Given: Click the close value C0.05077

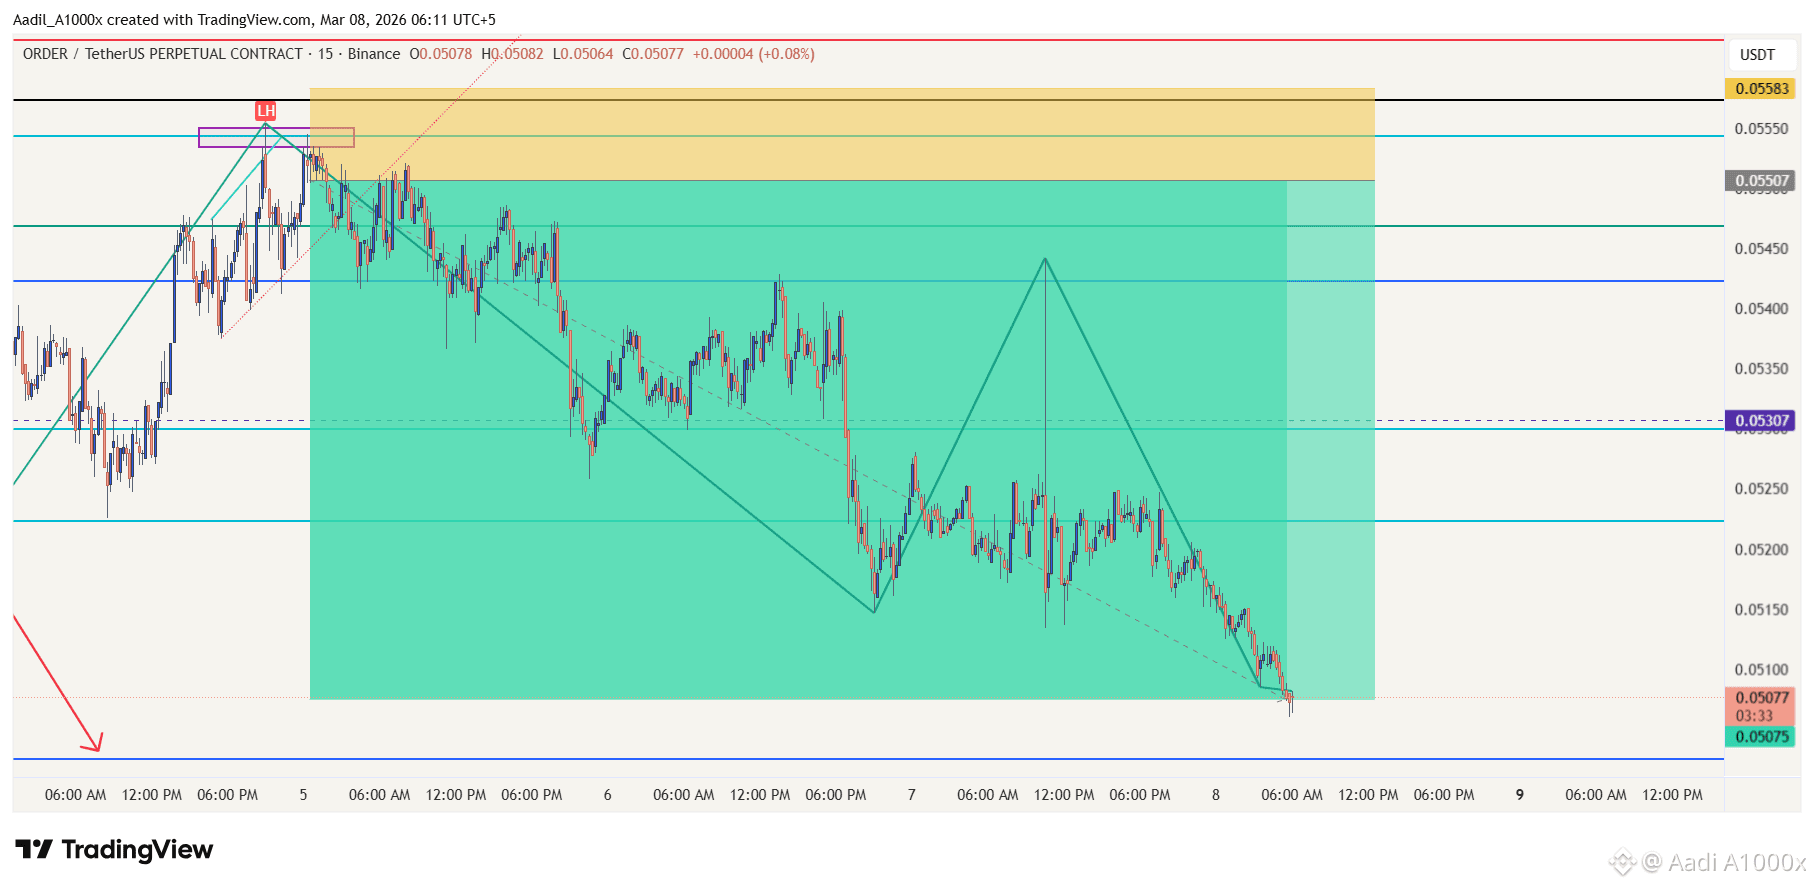Looking at the screenshot, I should tap(653, 54).
